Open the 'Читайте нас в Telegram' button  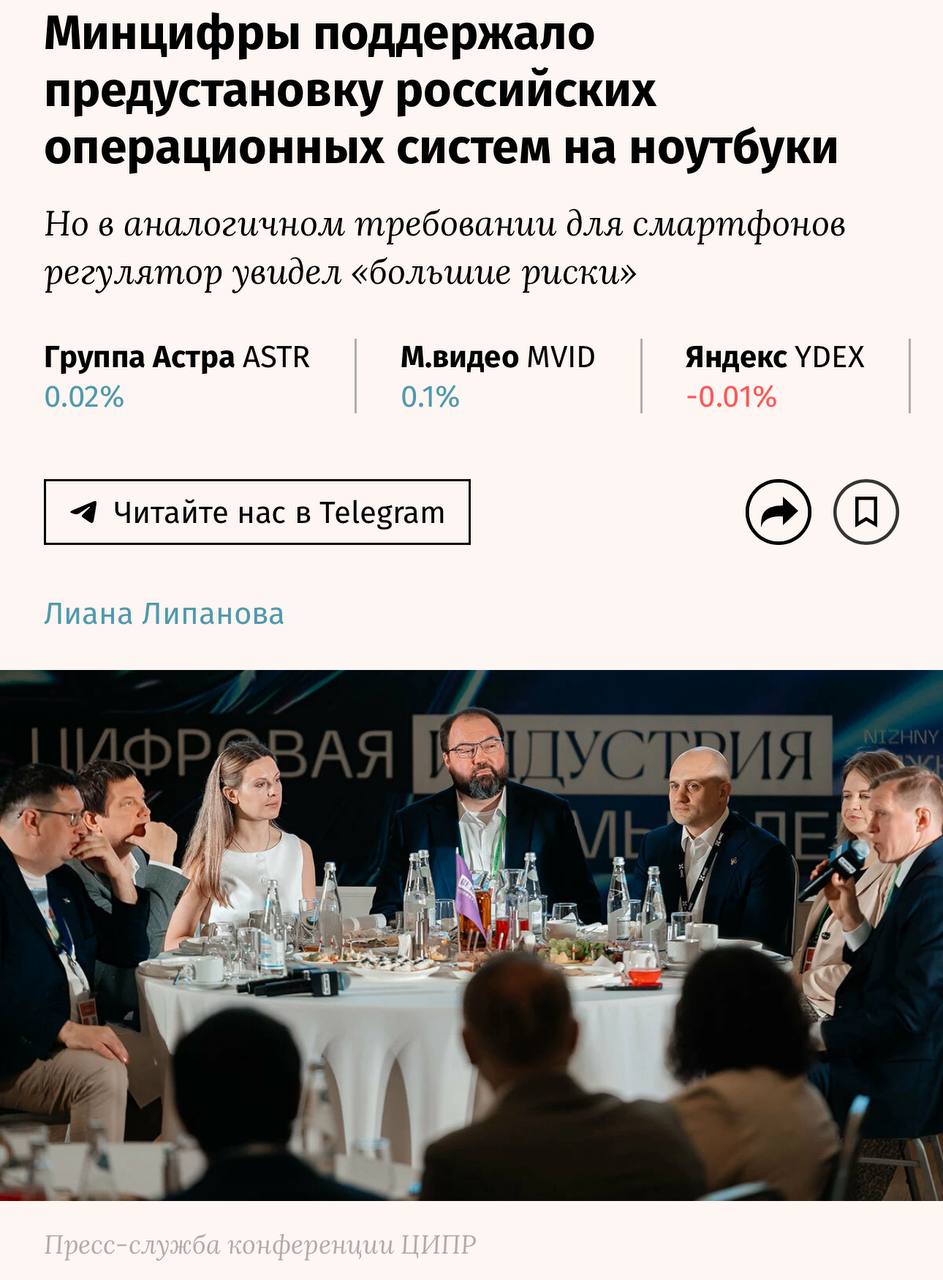(x=257, y=512)
